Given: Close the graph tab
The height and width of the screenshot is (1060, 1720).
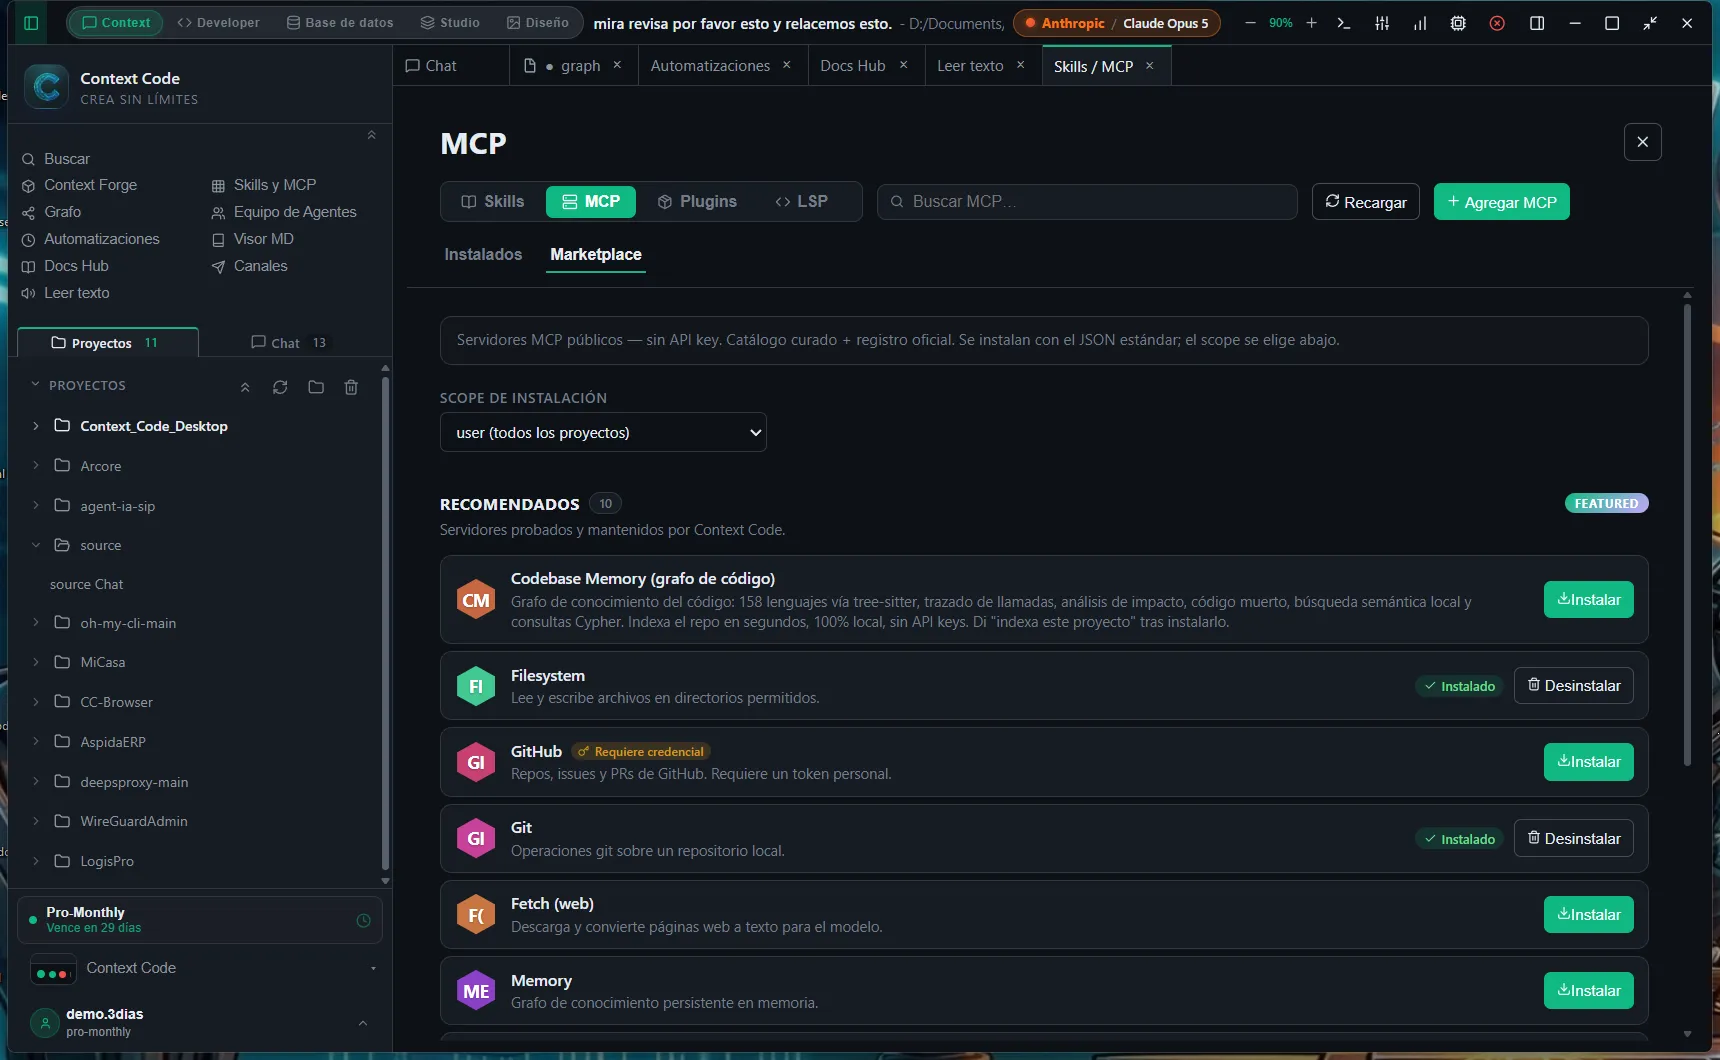Looking at the screenshot, I should click(617, 65).
